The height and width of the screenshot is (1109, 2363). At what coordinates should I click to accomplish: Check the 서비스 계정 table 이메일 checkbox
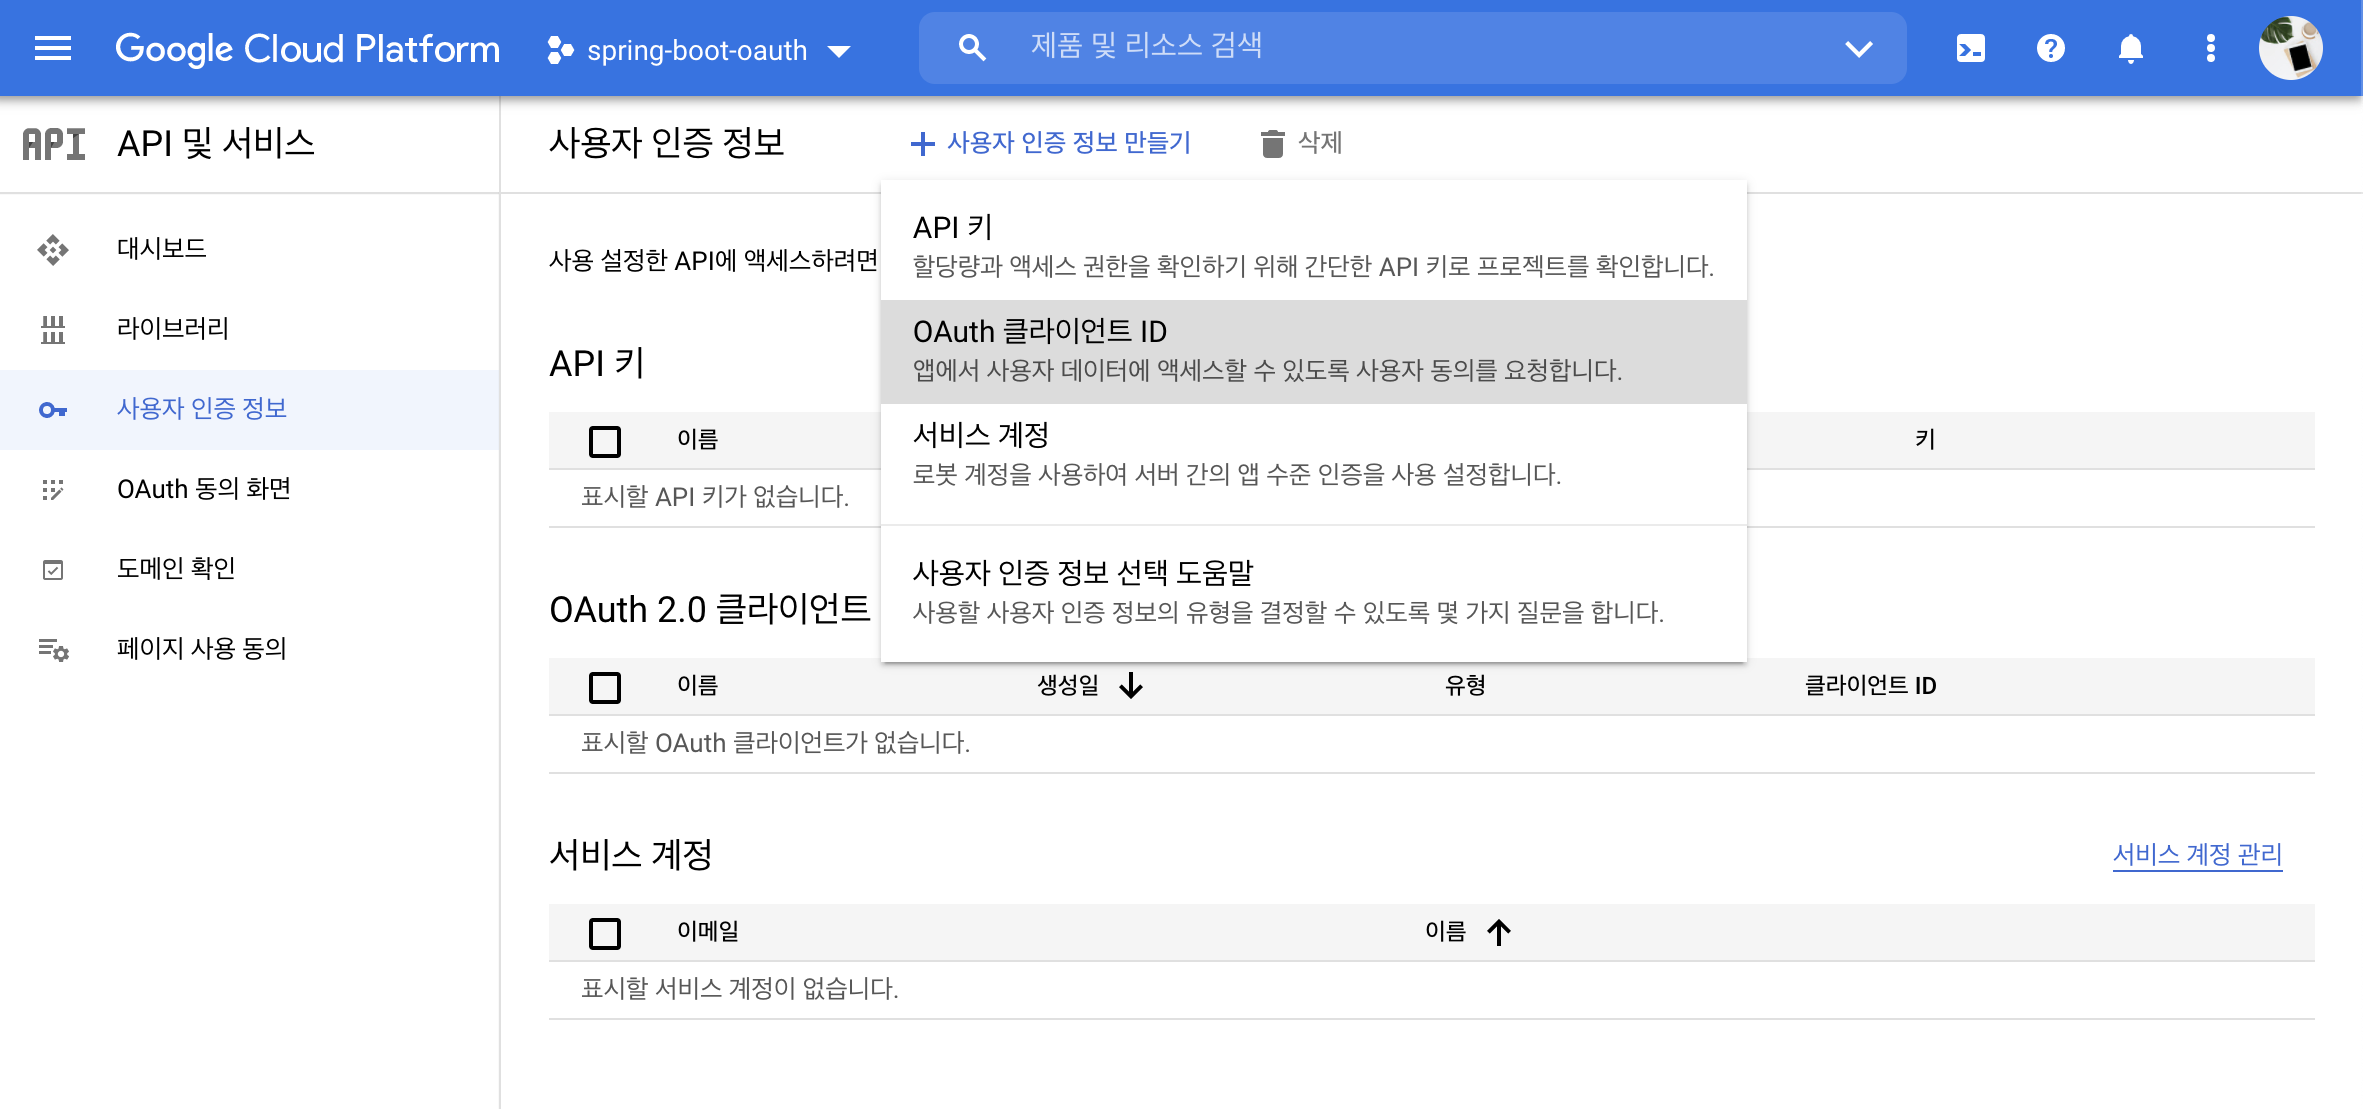[x=604, y=933]
